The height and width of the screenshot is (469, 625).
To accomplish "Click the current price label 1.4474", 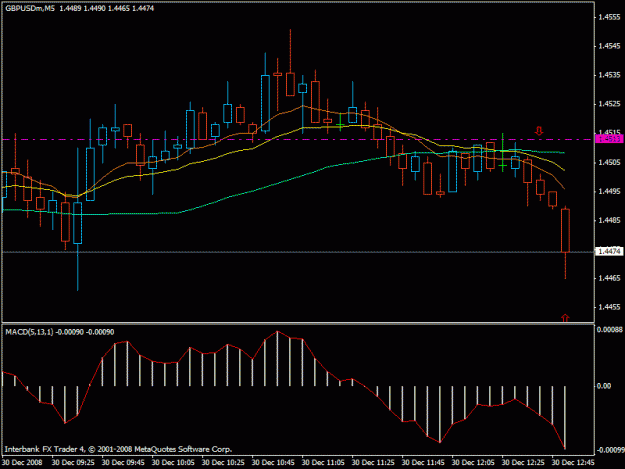I will tap(609, 251).
